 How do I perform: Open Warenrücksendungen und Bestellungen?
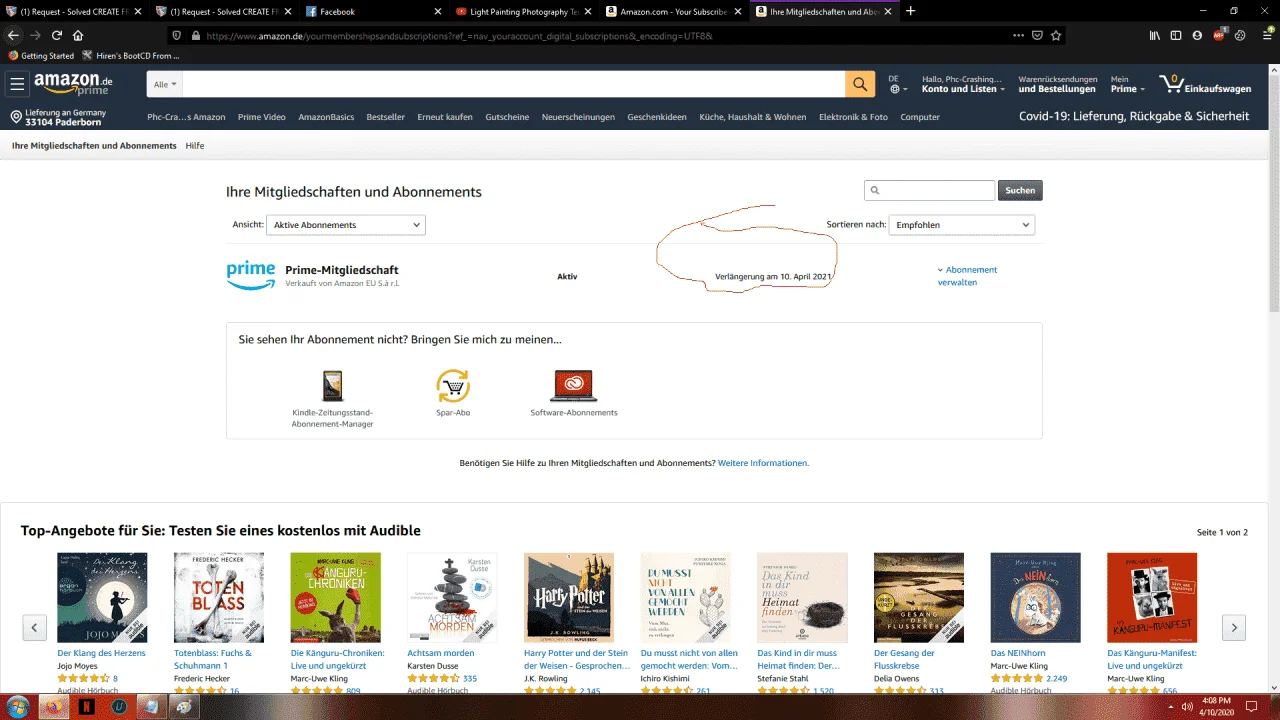tap(1058, 84)
